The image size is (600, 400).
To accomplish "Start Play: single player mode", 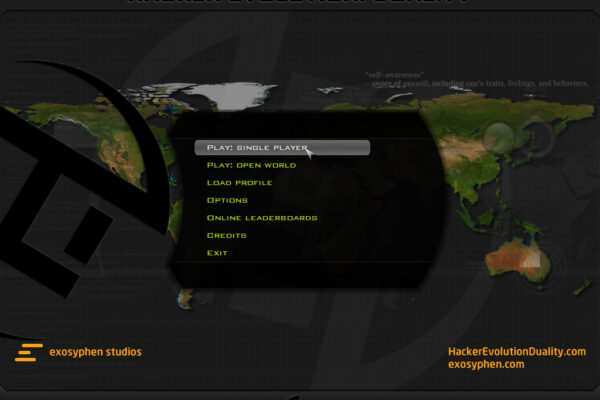I will (257, 148).
